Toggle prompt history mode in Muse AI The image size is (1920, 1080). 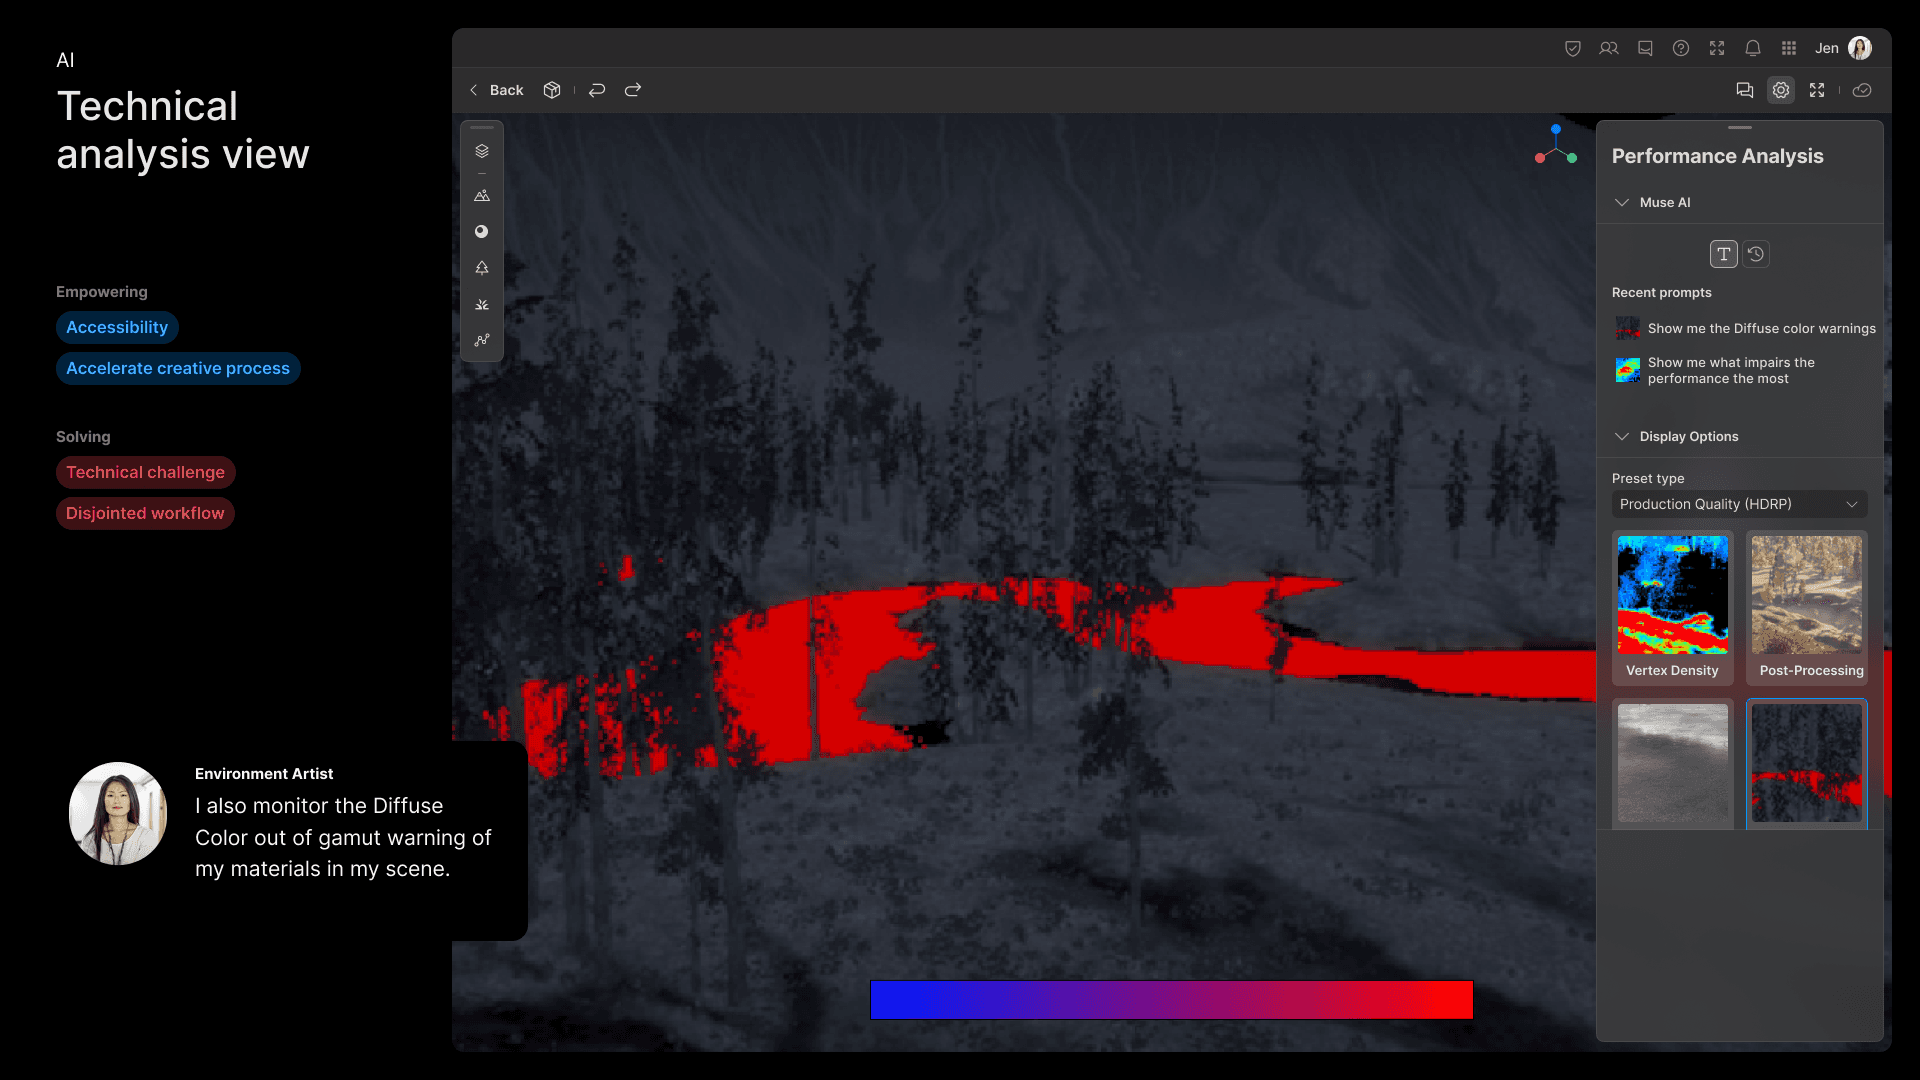(x=1756, y=254)
